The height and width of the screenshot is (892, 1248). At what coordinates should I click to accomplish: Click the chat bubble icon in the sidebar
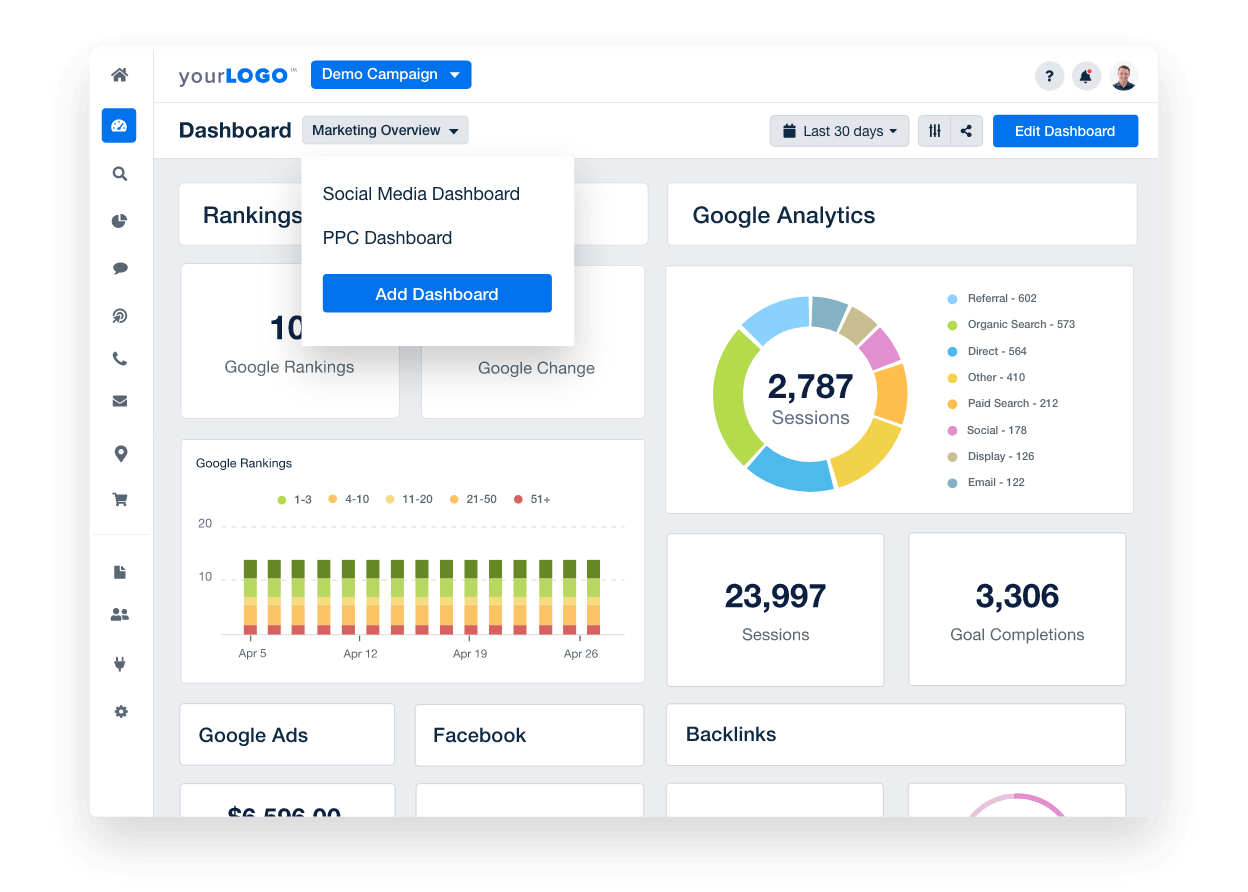(119, 267)
